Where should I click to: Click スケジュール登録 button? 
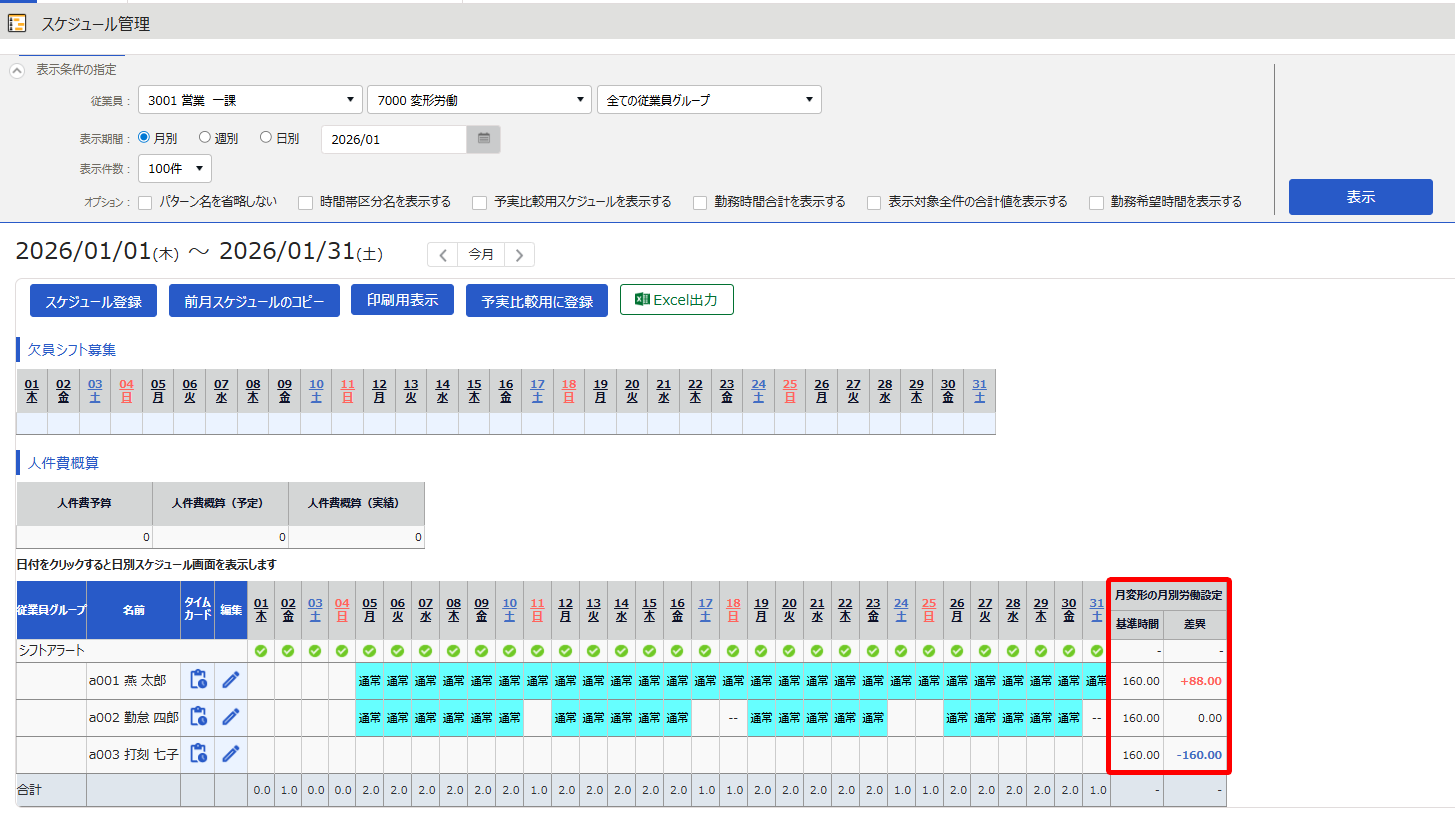coord(93,301)
